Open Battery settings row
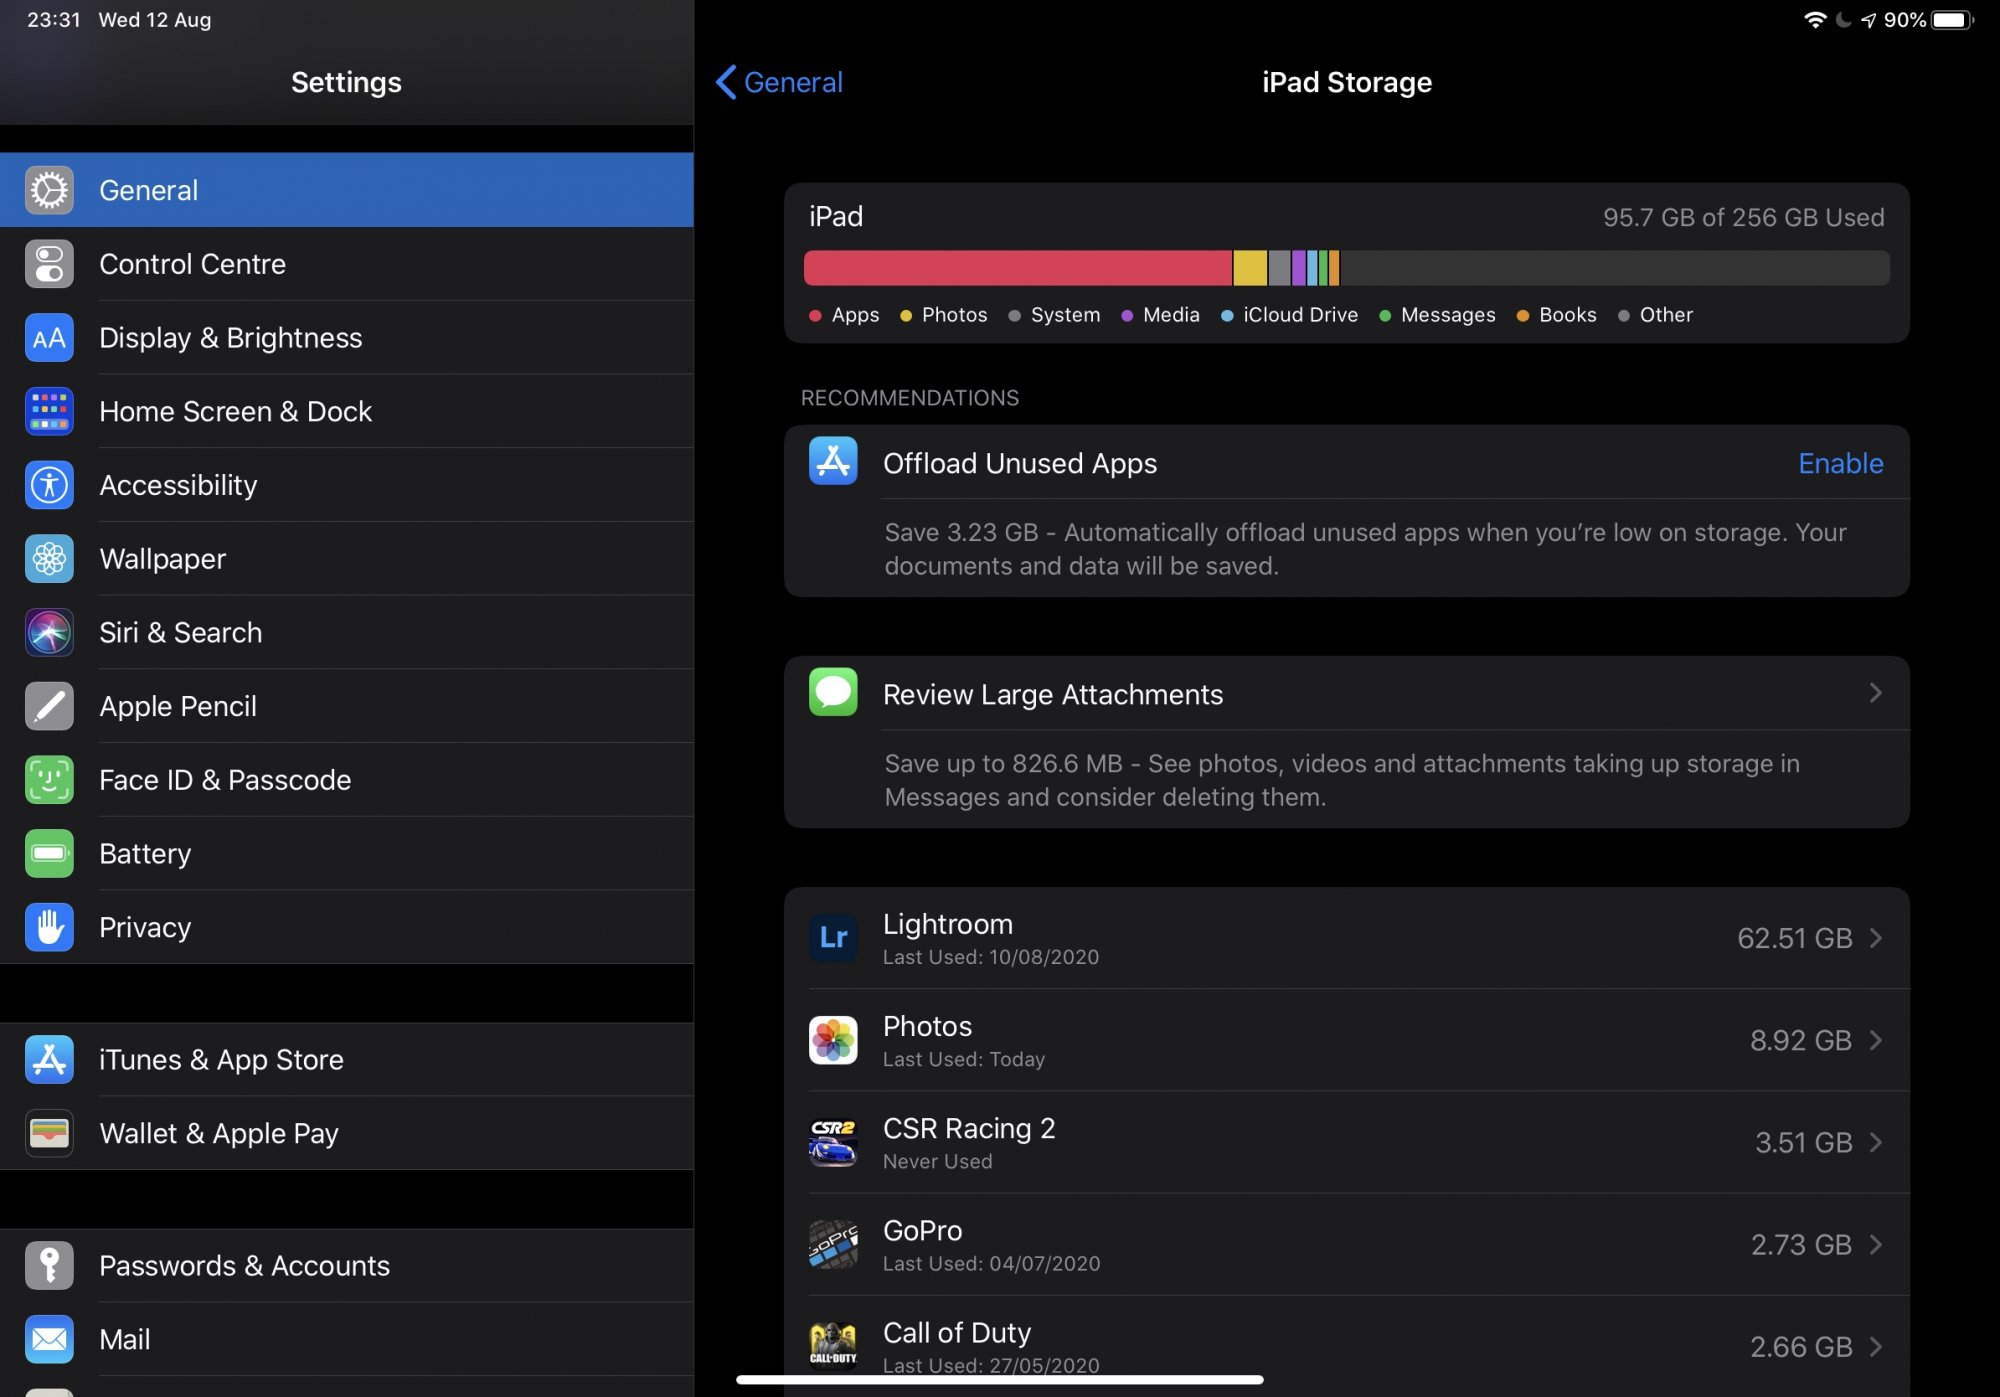The image size is (2000, 1397). coord(347,853)
